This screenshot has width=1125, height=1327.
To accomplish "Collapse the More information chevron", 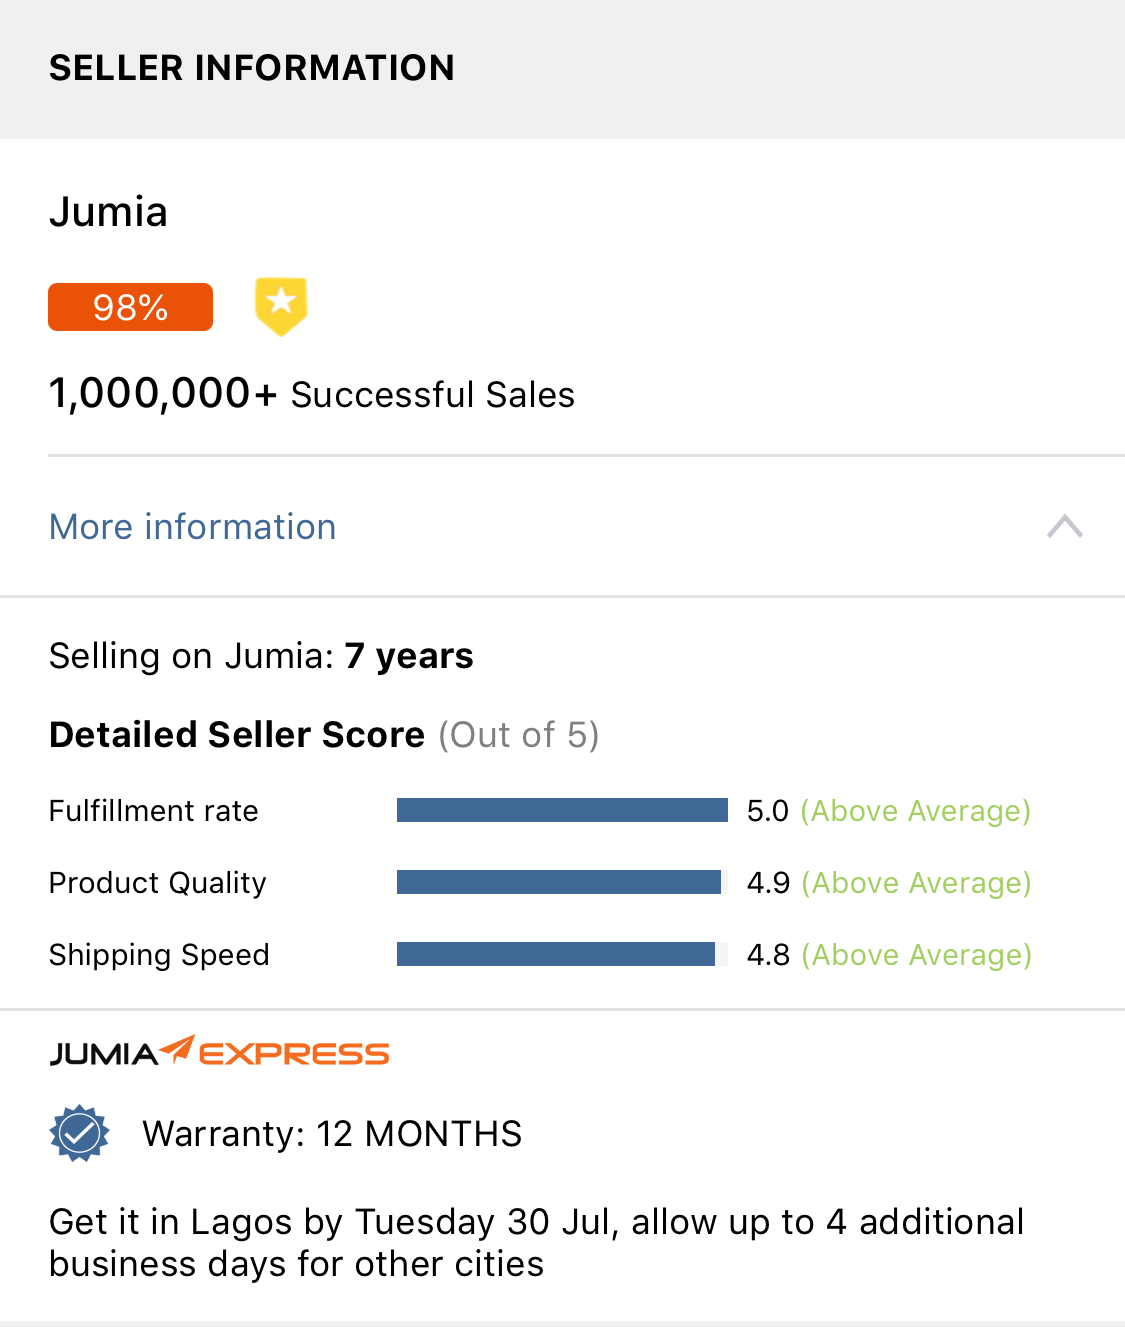I will click(x=1064, y=526).
